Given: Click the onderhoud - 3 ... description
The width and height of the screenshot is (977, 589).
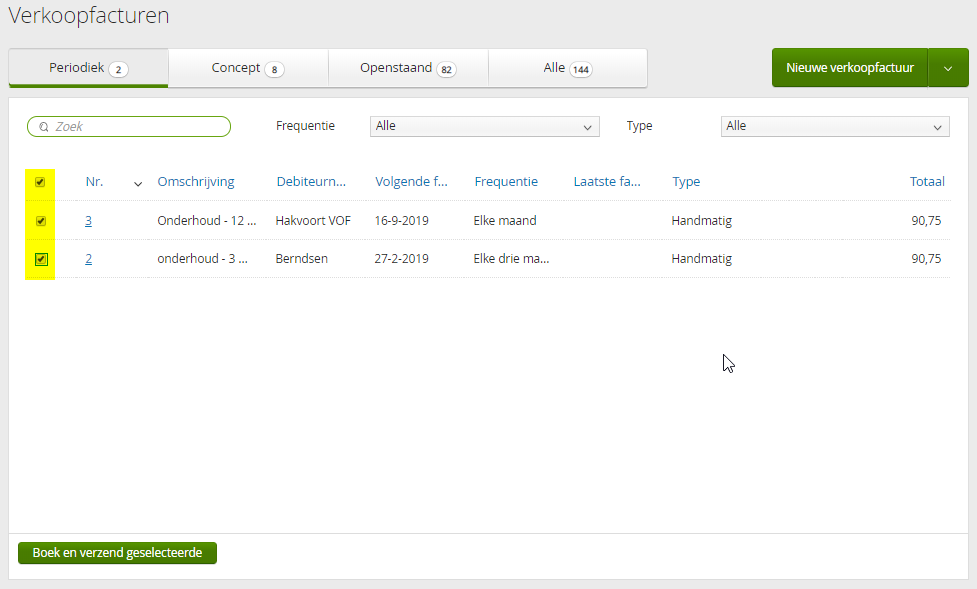Looking at the screenshot, I should pyautogui.click(x=203, y=259).
